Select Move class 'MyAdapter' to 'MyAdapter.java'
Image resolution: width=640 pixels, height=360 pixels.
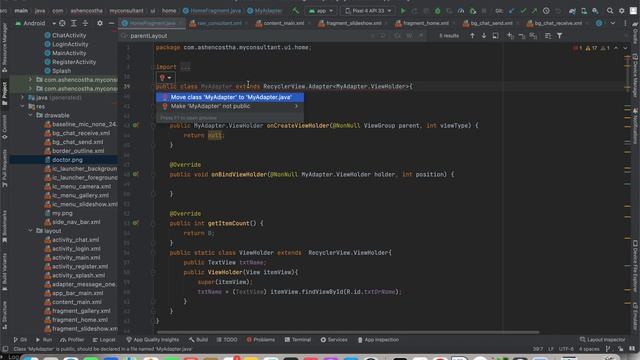point(230,97)
